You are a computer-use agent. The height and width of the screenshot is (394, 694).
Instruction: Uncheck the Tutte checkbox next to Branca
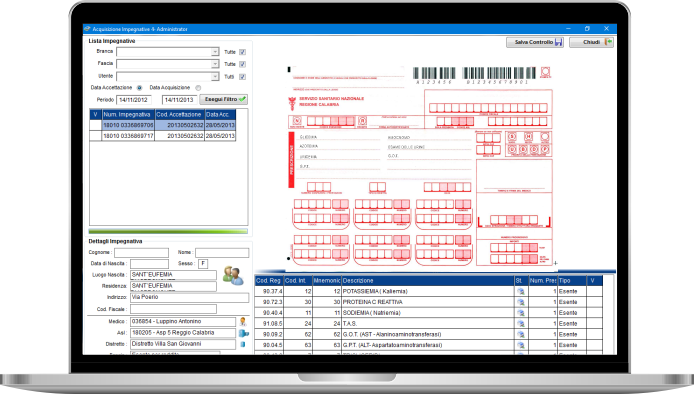click(243, 52)
